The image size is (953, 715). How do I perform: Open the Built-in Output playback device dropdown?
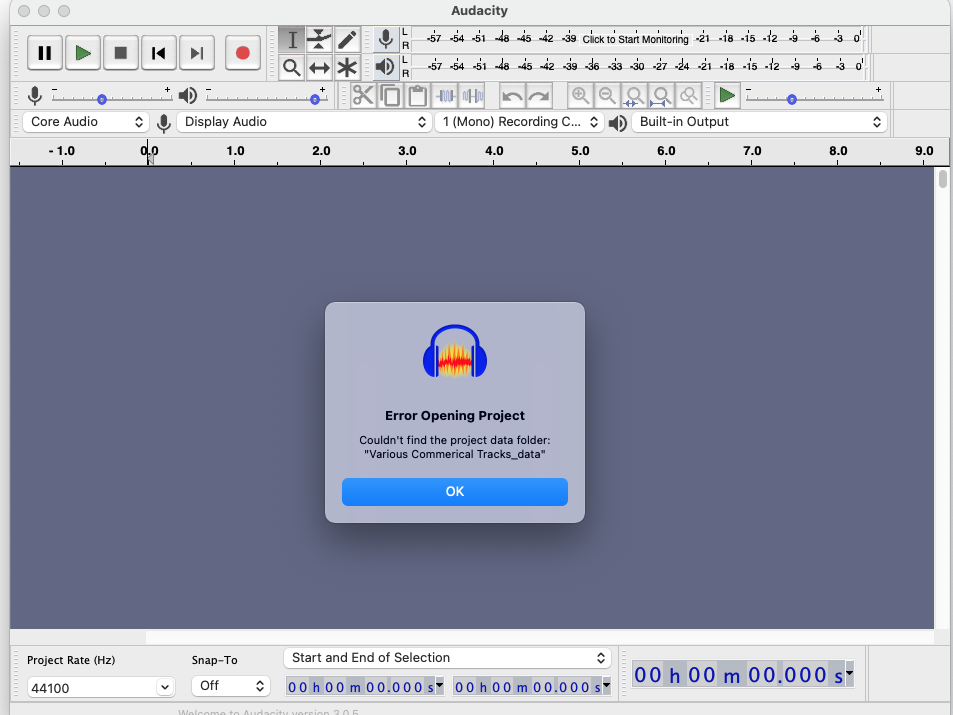pyautogui.click(x=759, y=122)
